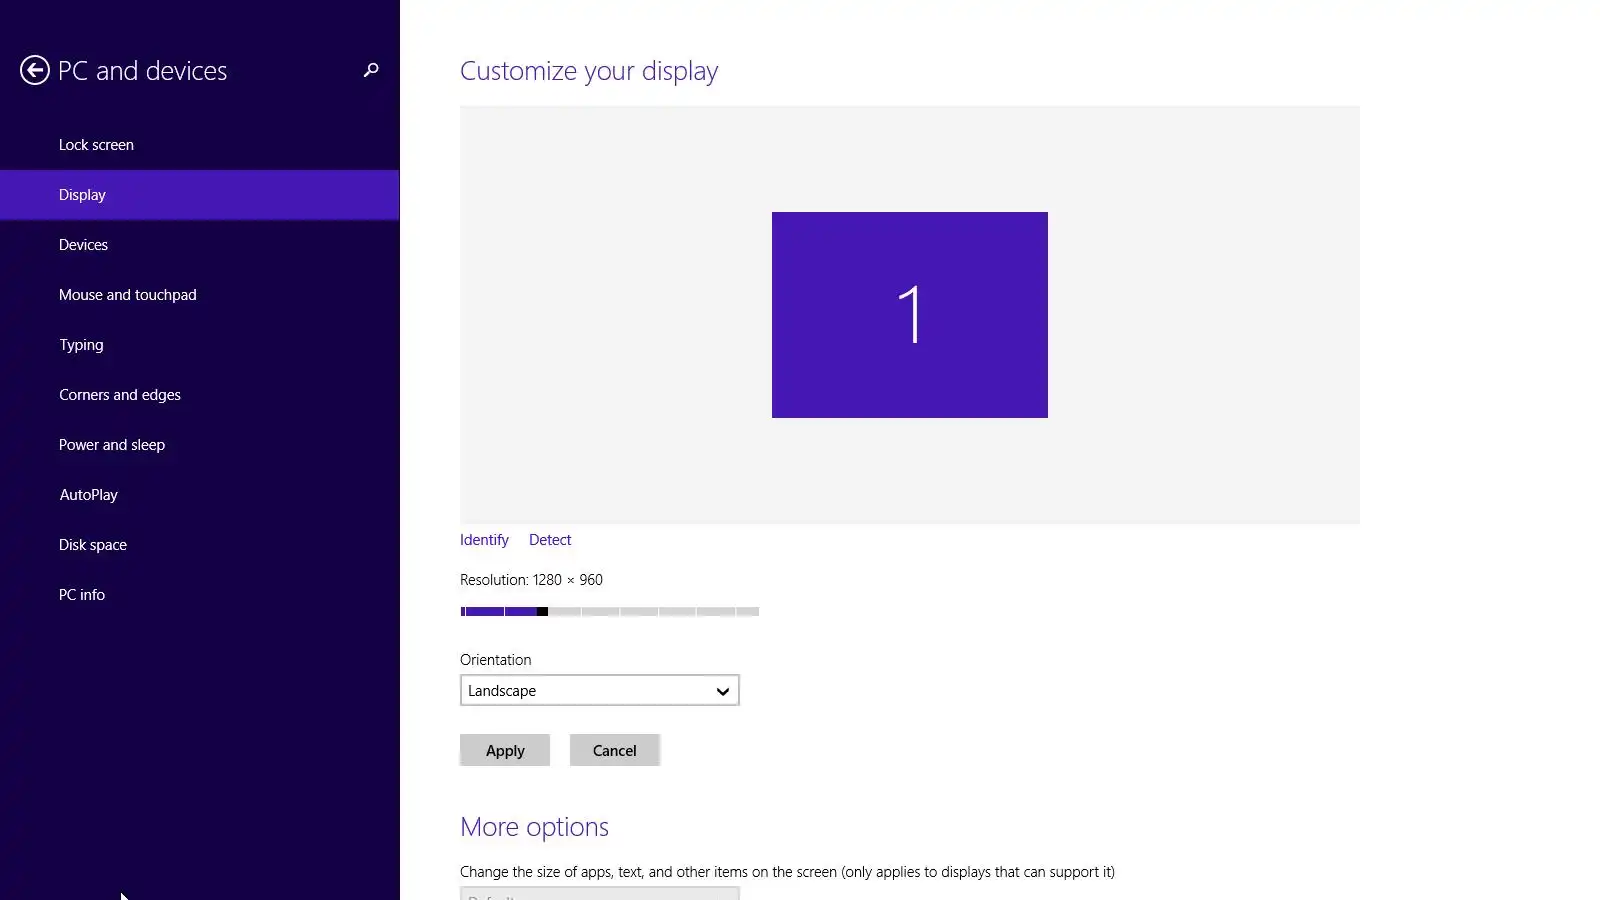Click the Resolution 1280 × 960 text
The image size is (1600, 900).
point(531,580)
